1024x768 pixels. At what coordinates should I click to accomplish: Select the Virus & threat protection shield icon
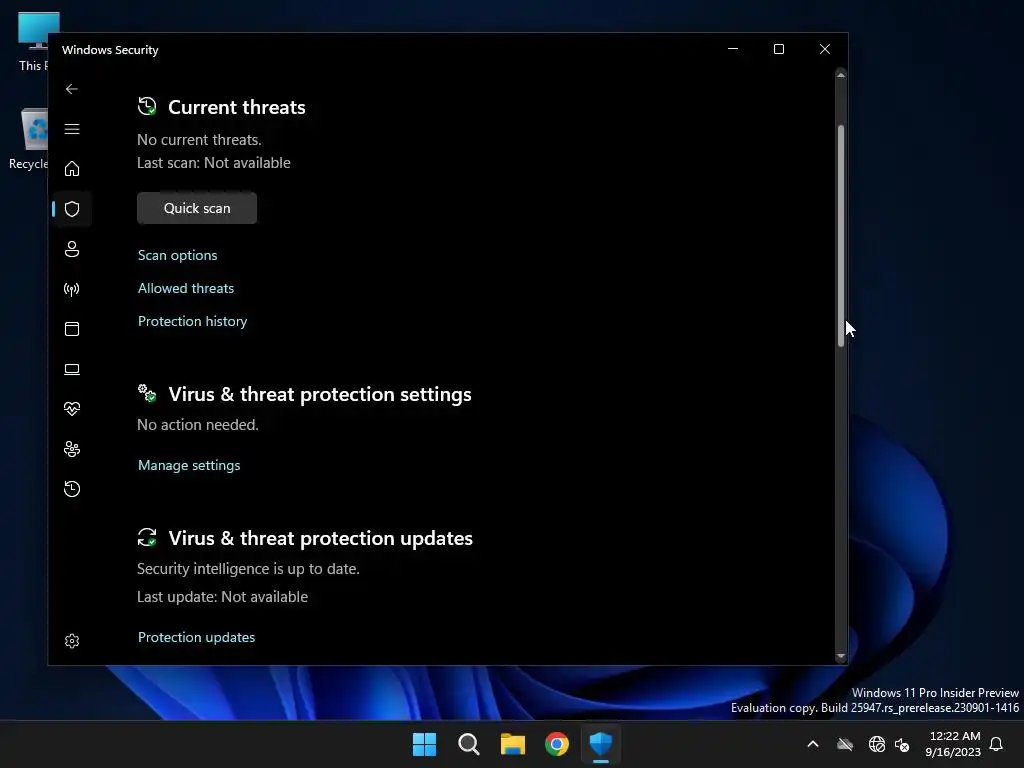[72, 209]
